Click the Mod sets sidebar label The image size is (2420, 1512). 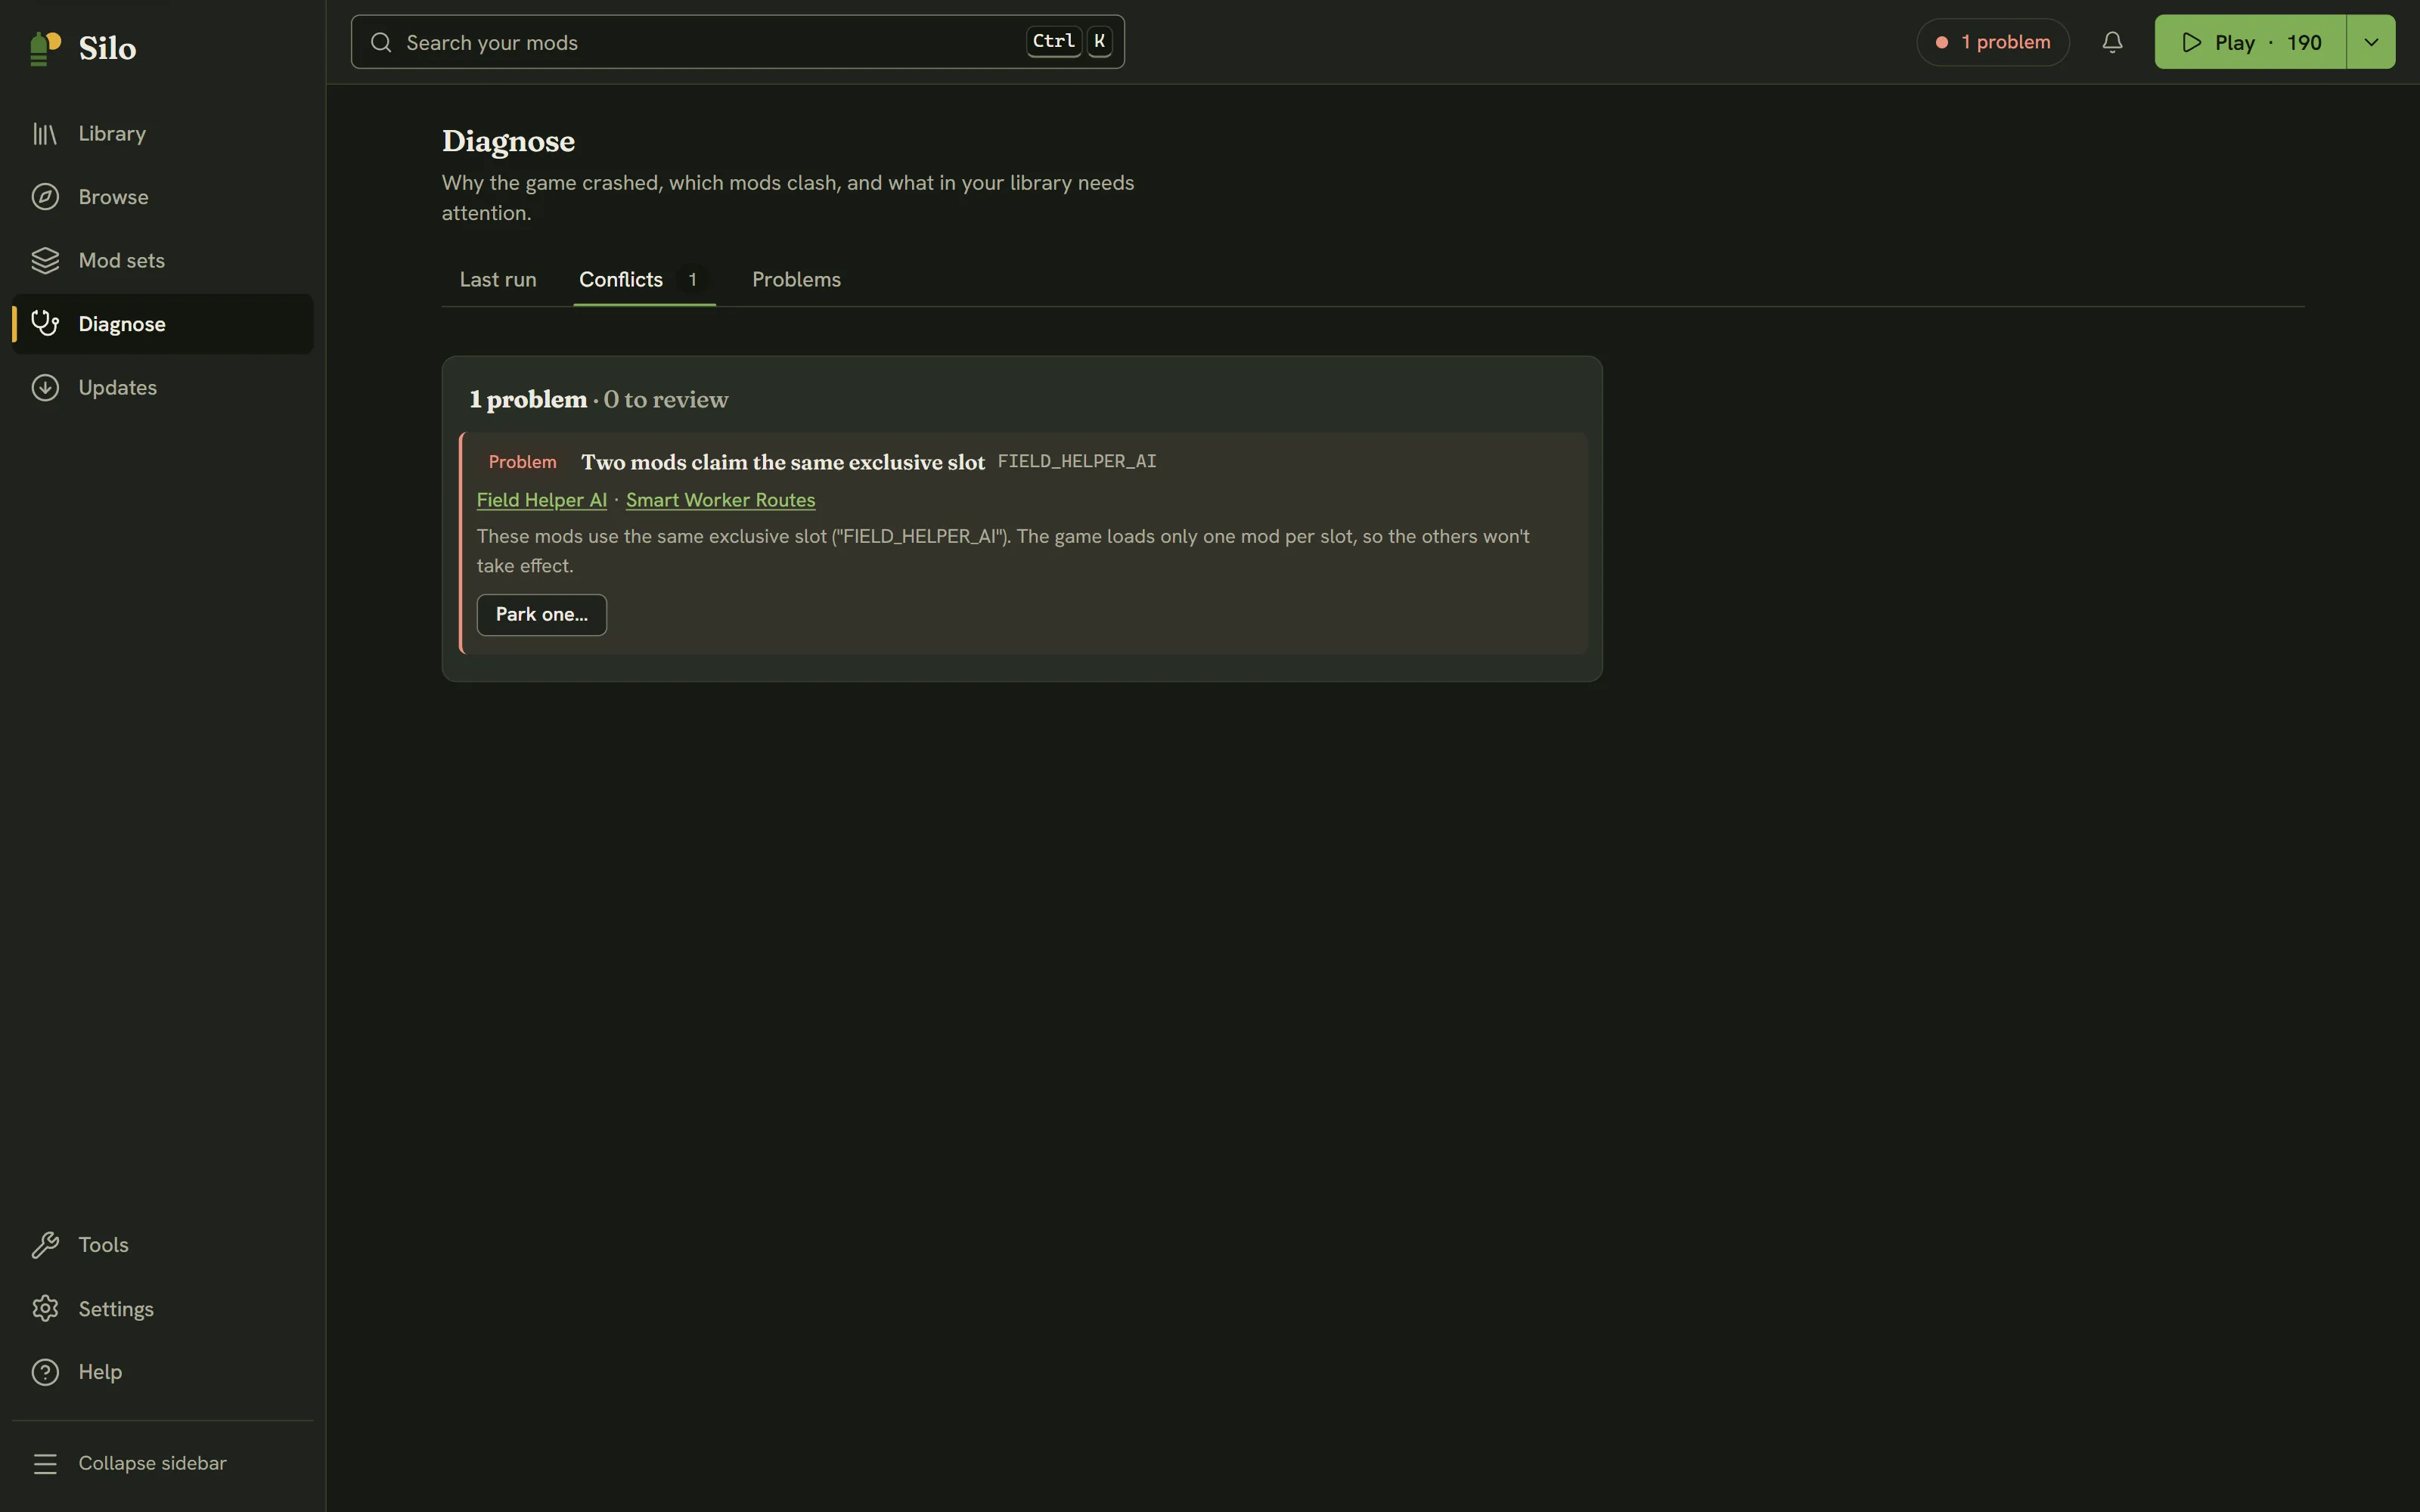[122, 260]
